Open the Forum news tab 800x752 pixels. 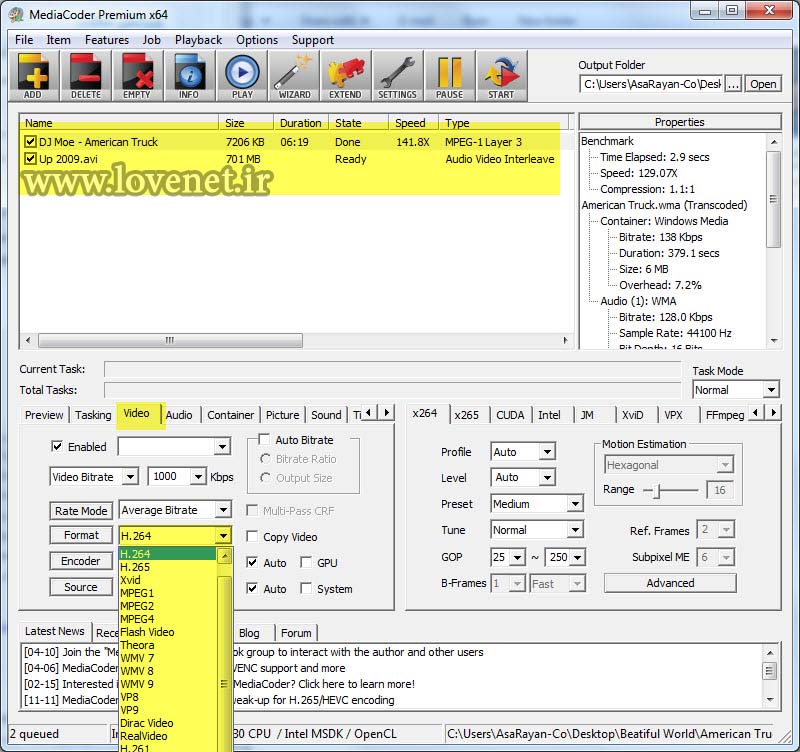click(x=296, y=633)
